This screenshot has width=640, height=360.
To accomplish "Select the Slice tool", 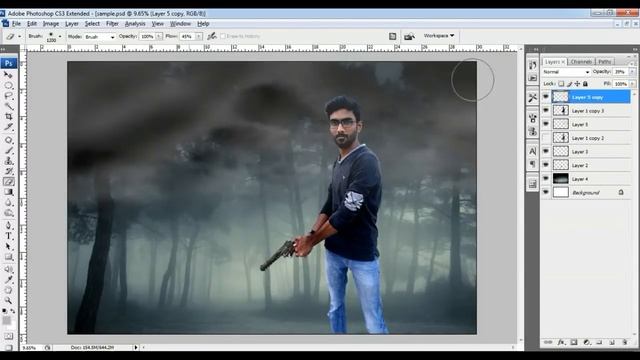I will 8,127.
